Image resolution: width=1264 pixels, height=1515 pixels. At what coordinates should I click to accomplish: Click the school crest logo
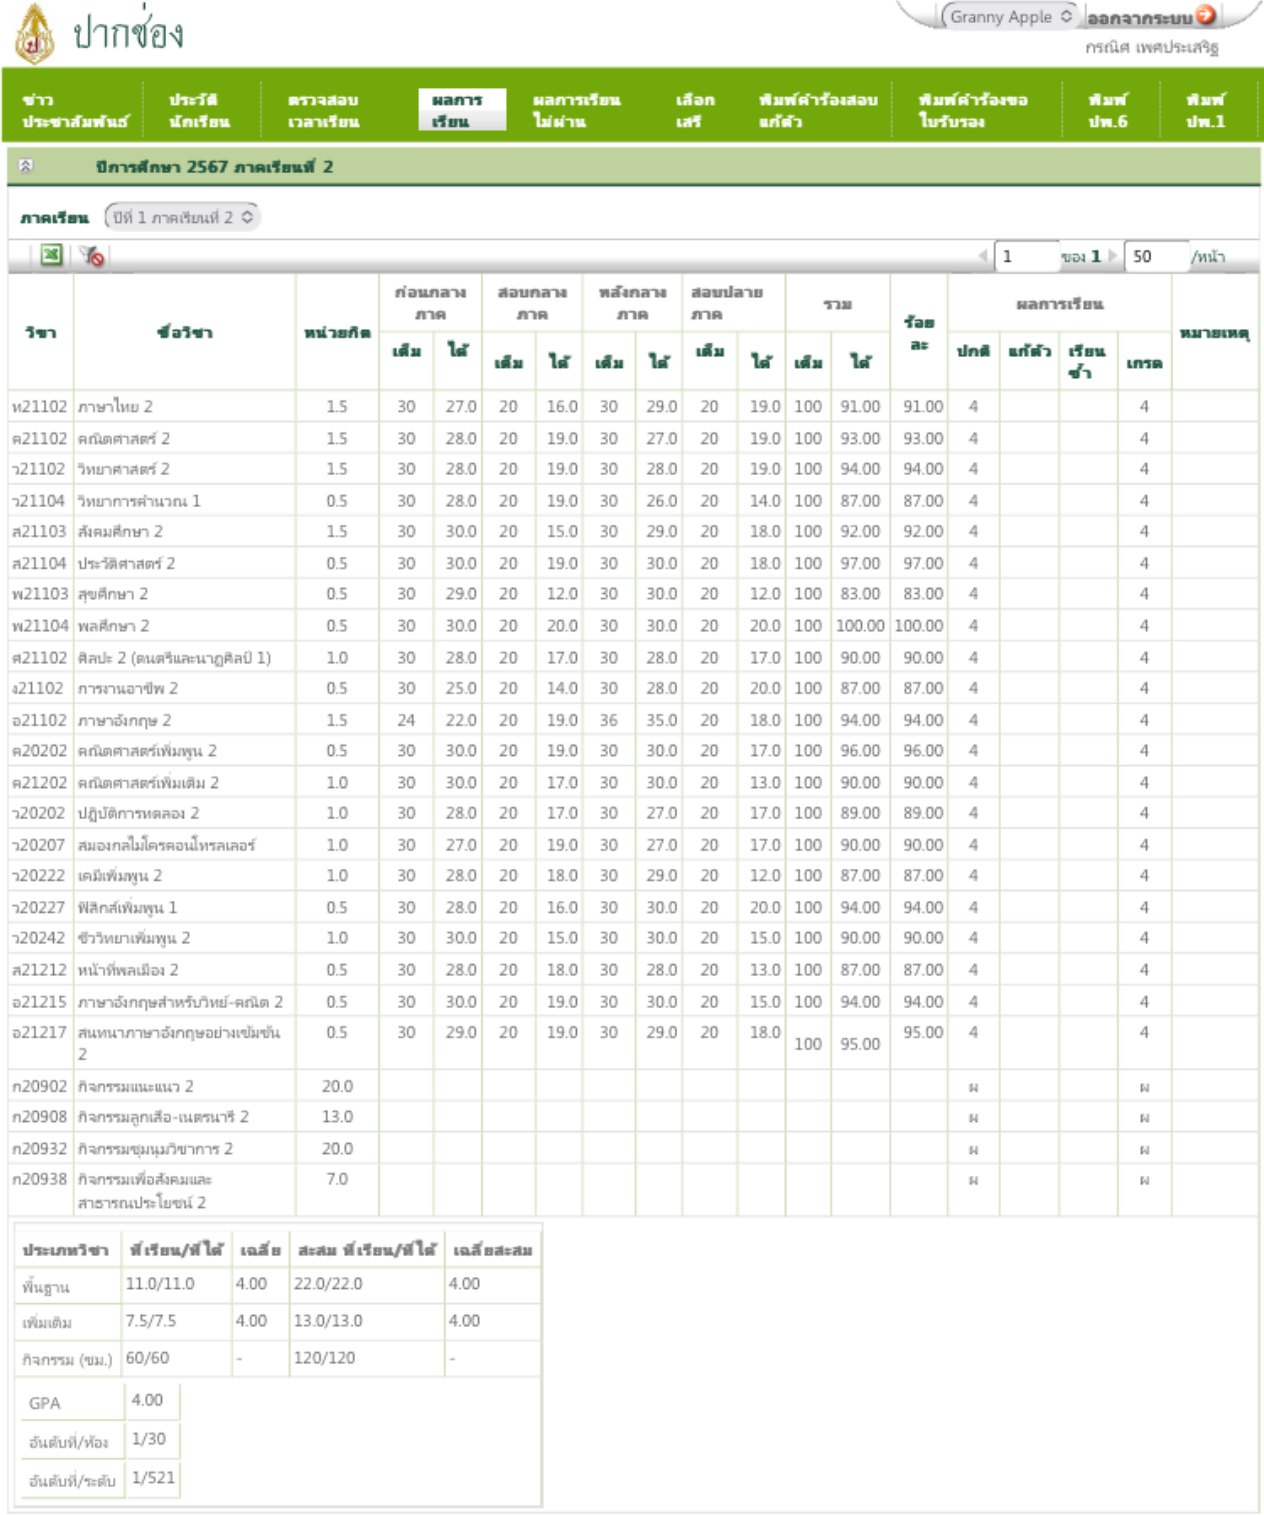(35, 34)
